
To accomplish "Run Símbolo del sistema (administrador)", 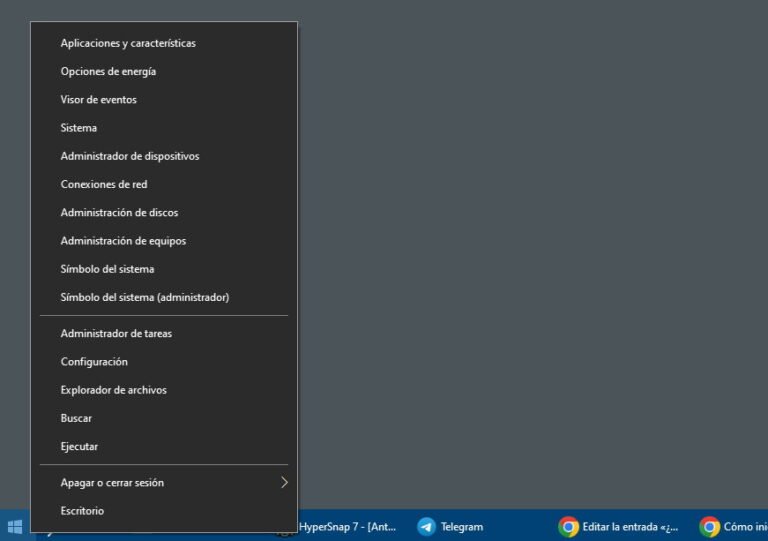I will 145,297.
